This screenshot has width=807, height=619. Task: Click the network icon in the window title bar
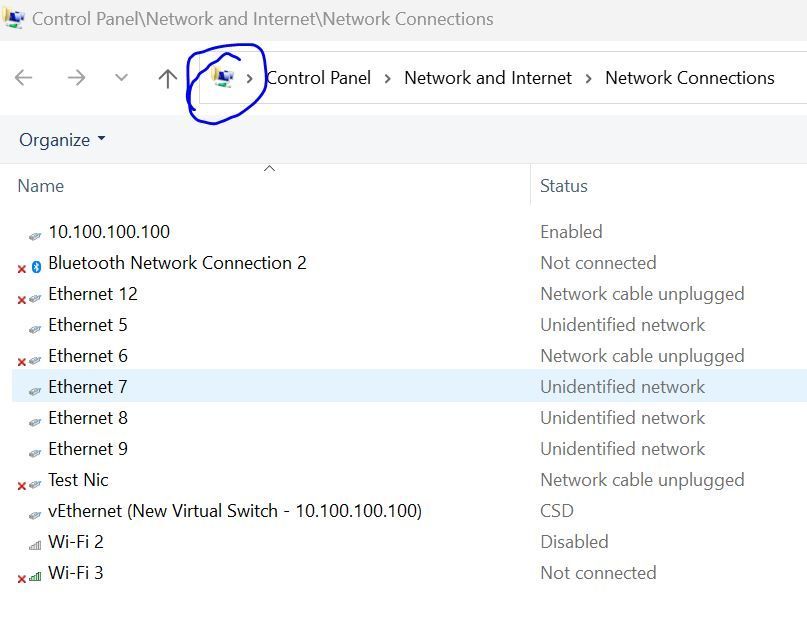[x=14, y=17]
